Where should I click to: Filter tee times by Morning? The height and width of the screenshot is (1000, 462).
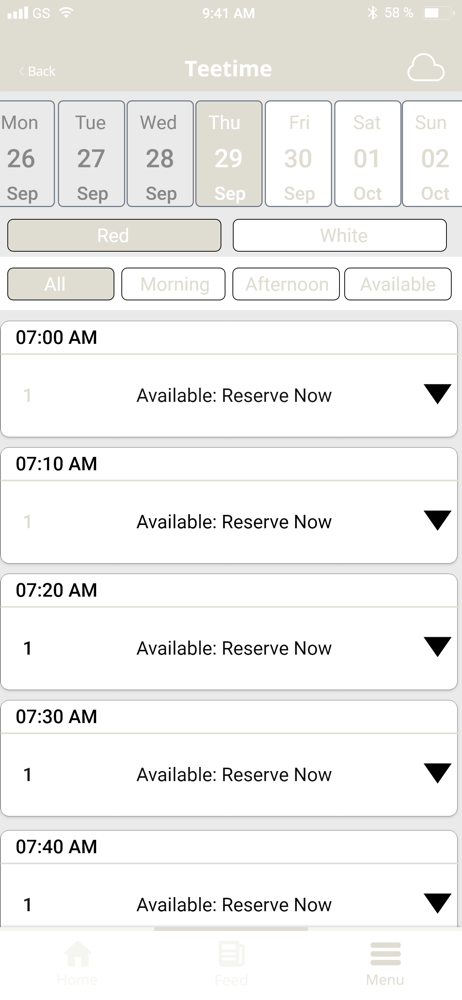(x=174, y=284)
